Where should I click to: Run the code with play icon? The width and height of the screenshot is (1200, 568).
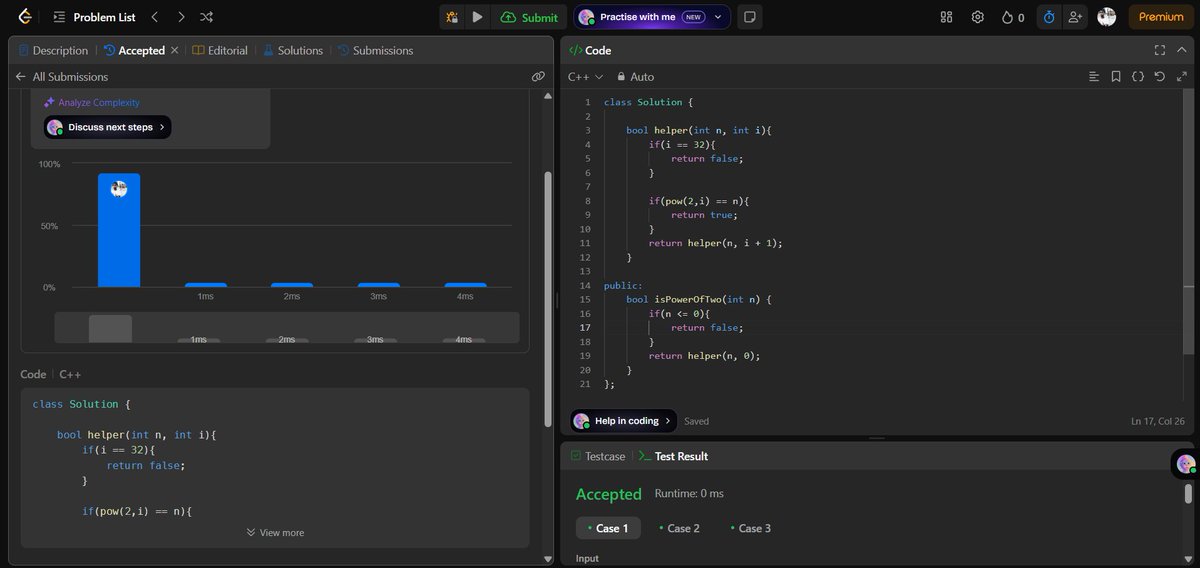click(477, 17)
